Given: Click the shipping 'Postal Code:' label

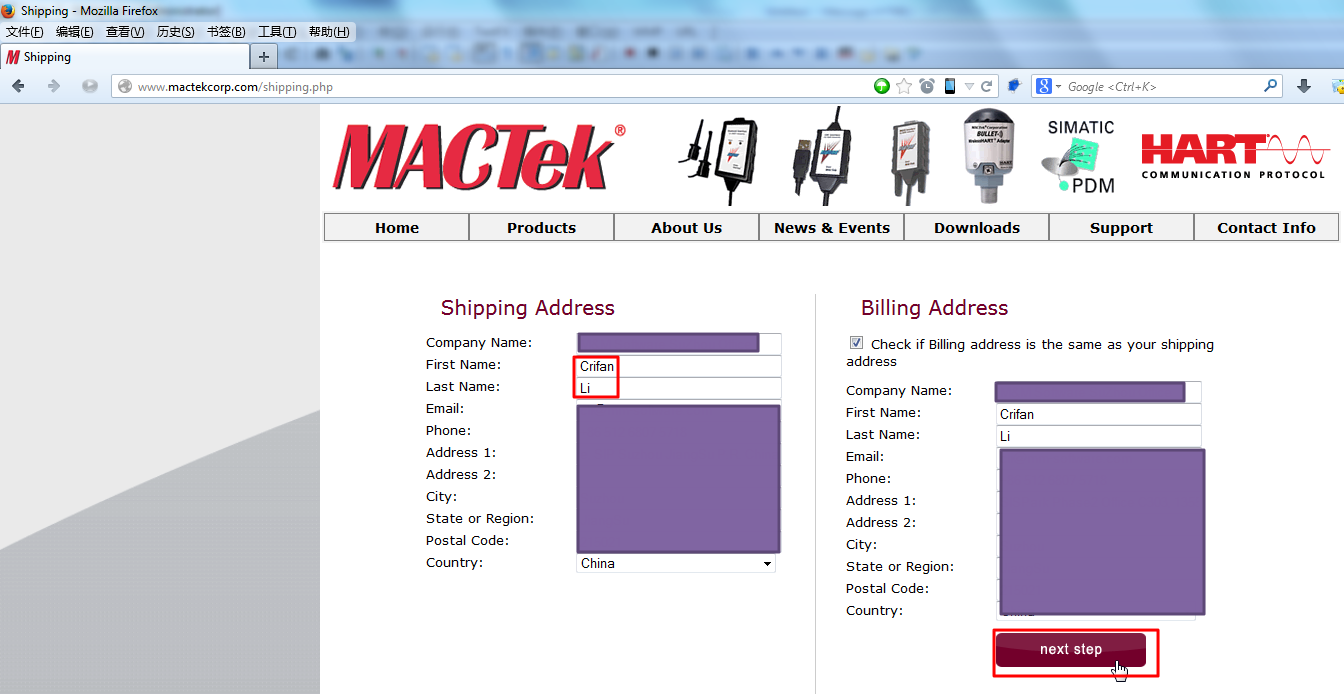Looking at the screenshot, I should 467,540.
